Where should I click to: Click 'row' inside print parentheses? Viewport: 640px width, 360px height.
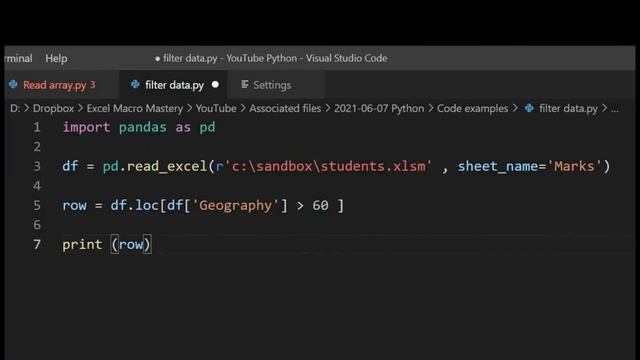coord(131,245)
